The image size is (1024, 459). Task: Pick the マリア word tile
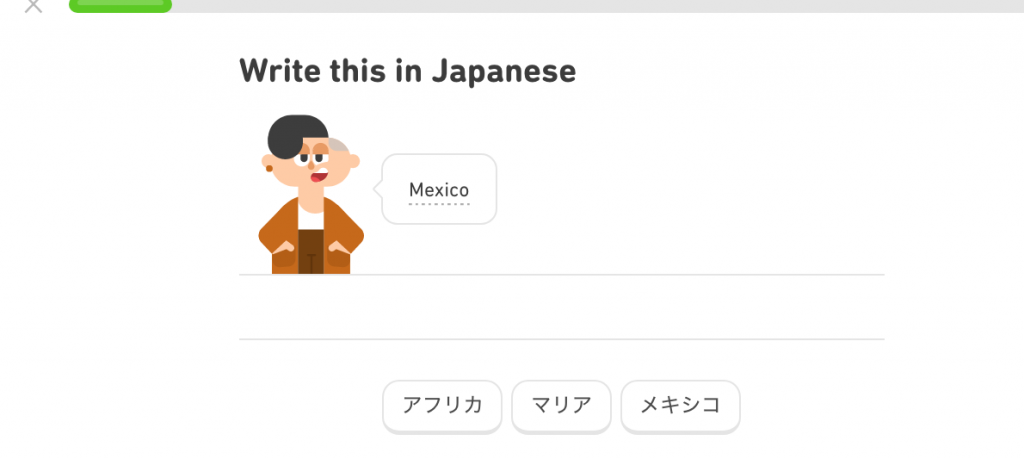tap(561, 405)
